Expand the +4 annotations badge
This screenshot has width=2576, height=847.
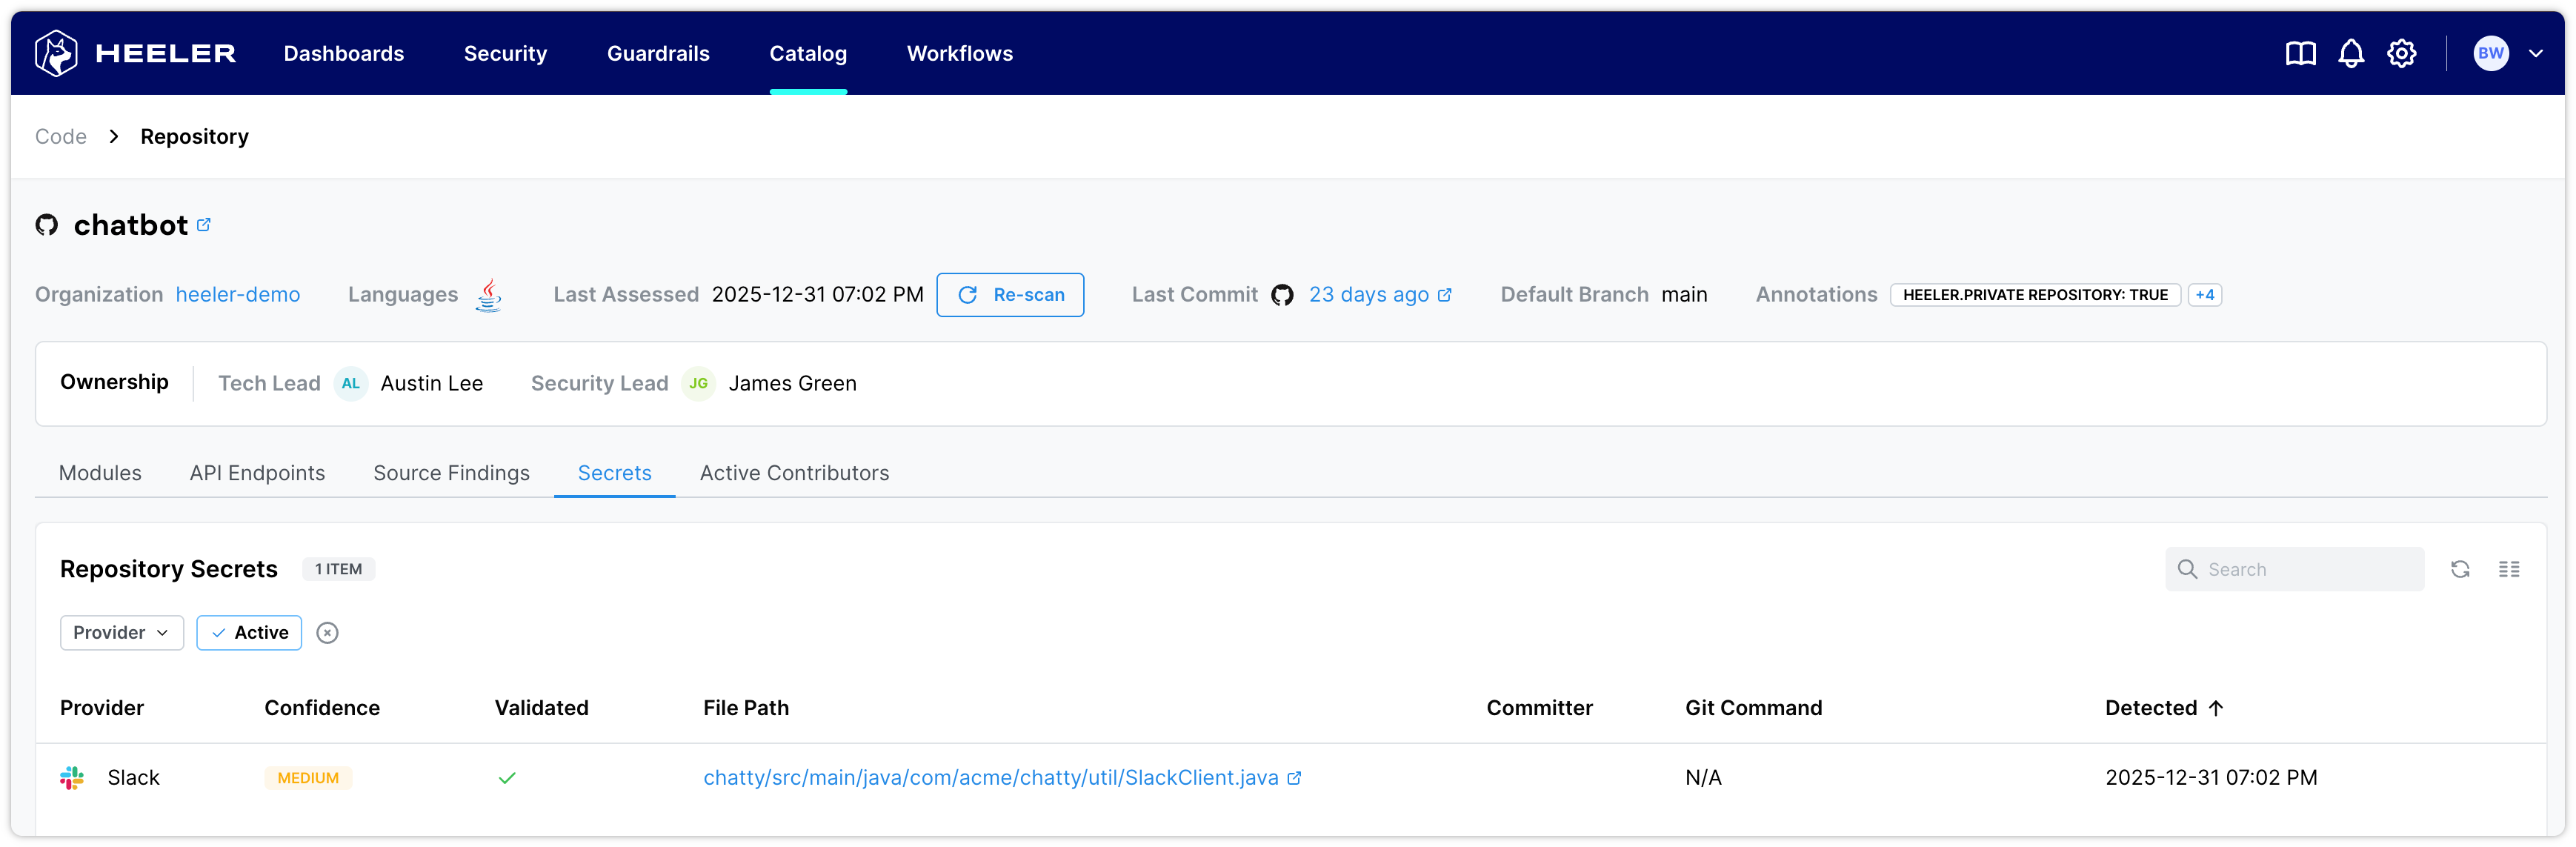(x=2204, y=295)
